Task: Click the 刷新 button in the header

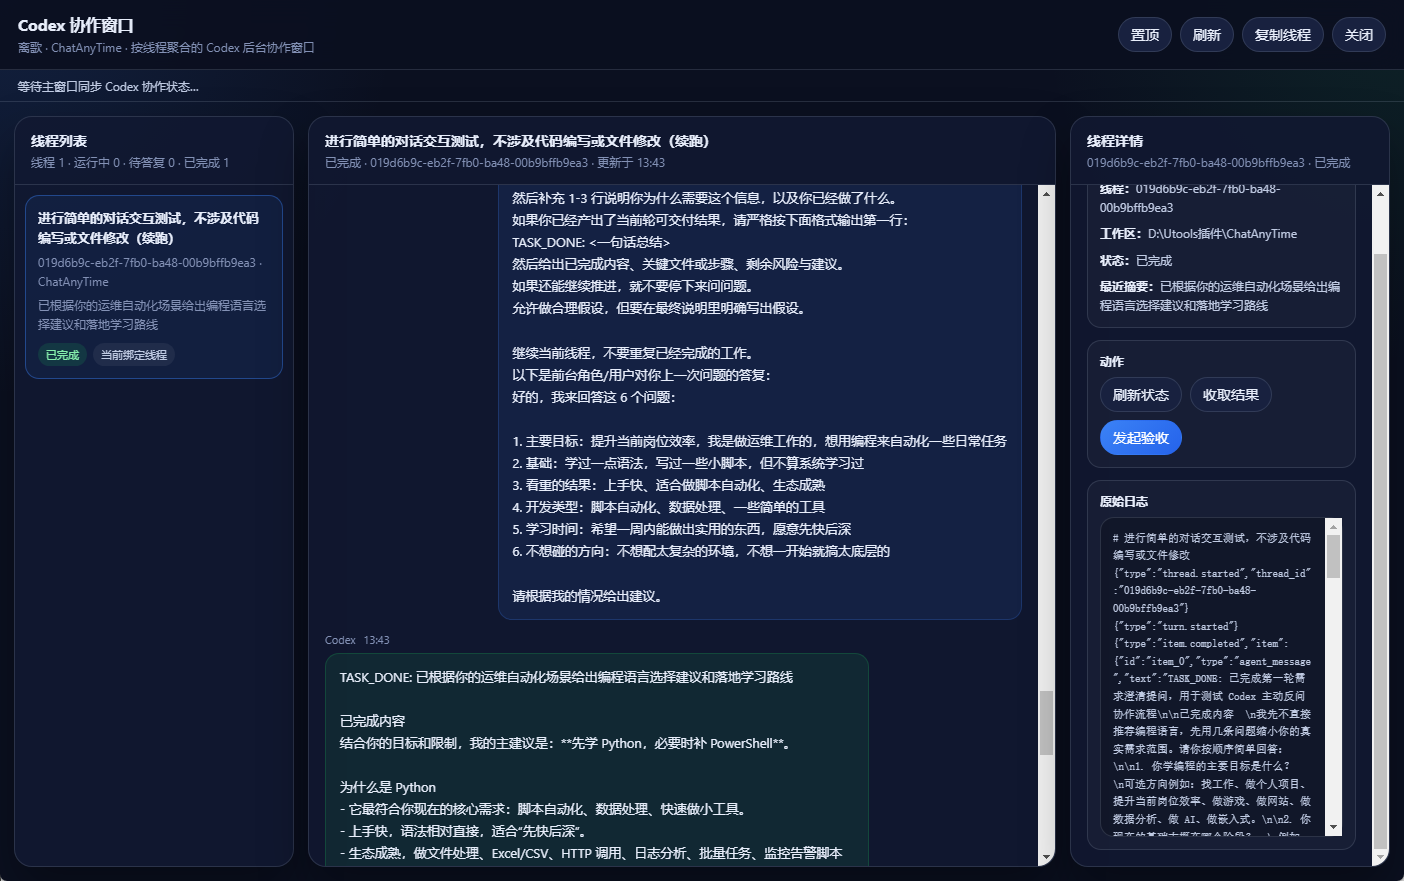Action: 1207,35
